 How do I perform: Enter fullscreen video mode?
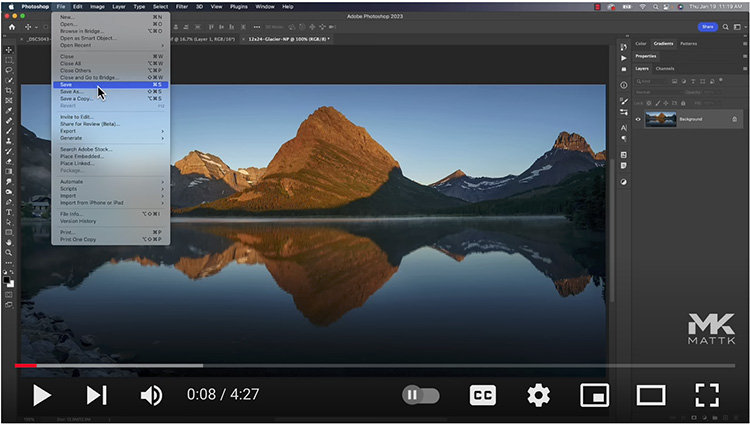[x=707, y=395]
